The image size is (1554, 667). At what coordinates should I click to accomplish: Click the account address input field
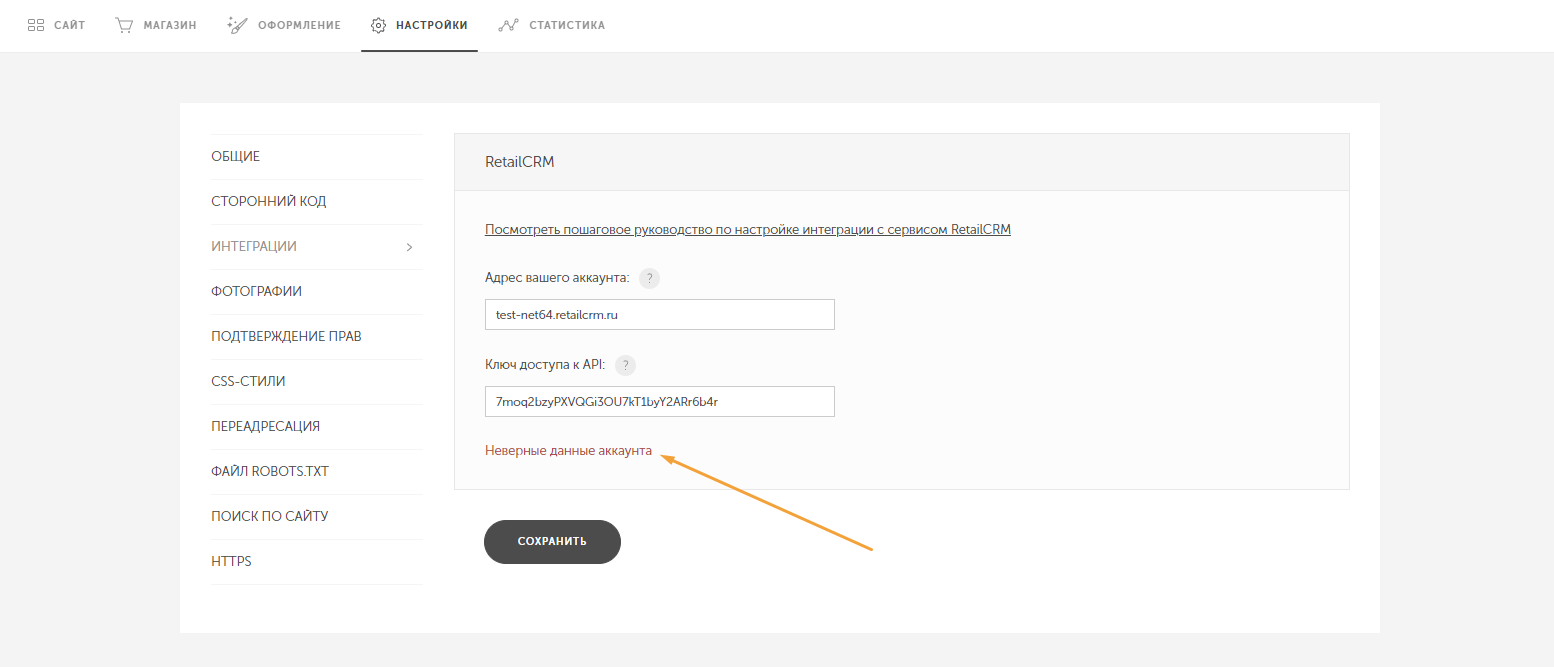pos(660,315)
